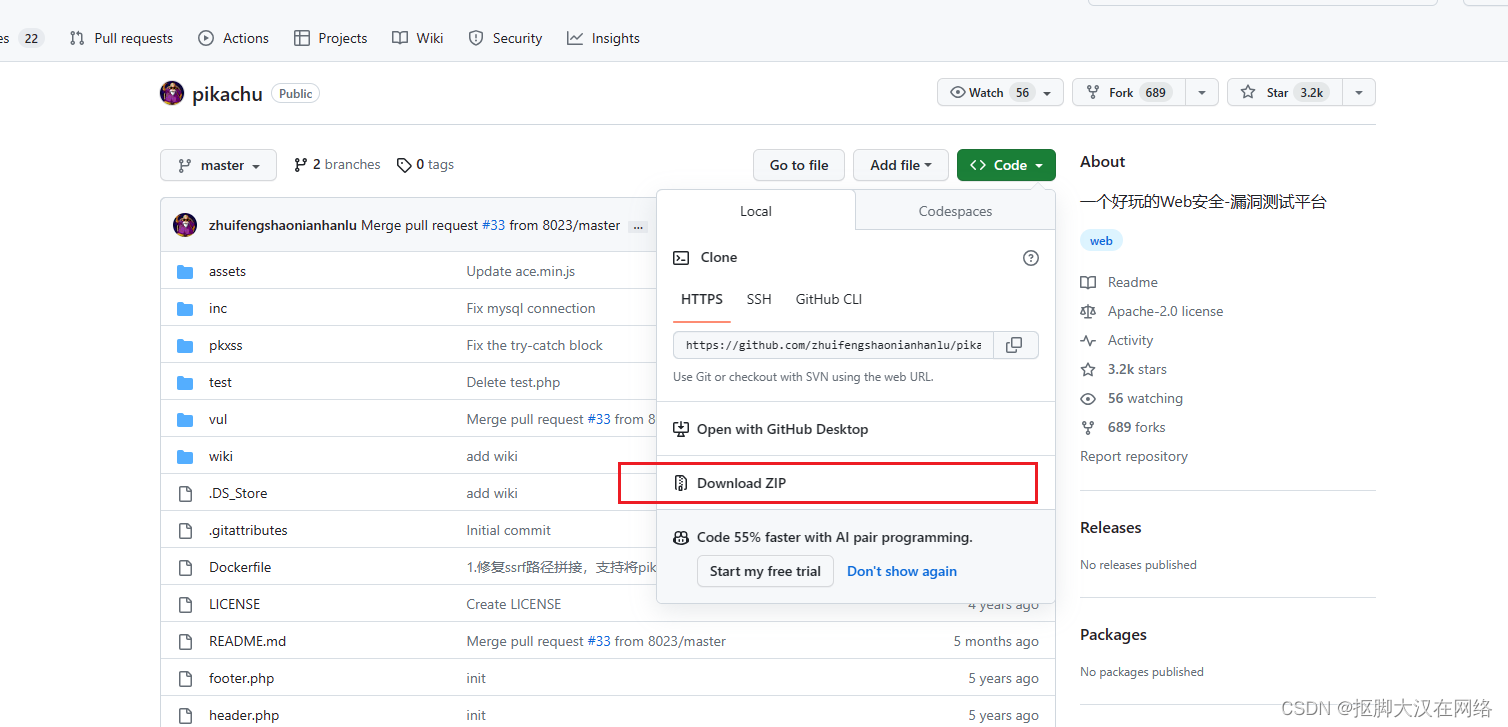Screen dimensions: 1508x727
Task: Click the web topic tag
Action: (1101, 240)
